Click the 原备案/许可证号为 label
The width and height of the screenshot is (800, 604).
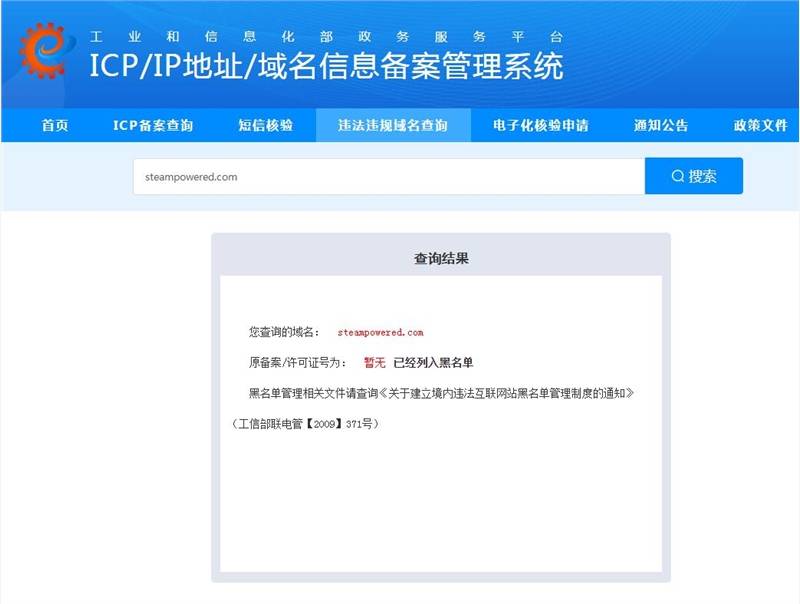tap(295, 363)
